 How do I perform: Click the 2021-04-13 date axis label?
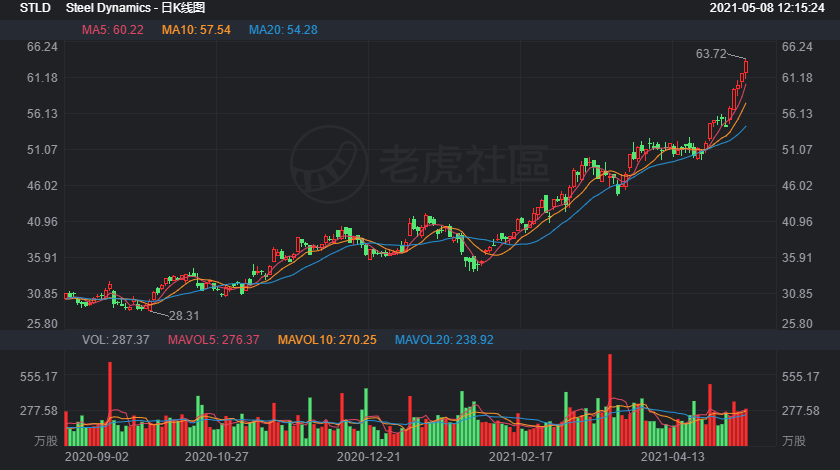coord(672,457)
